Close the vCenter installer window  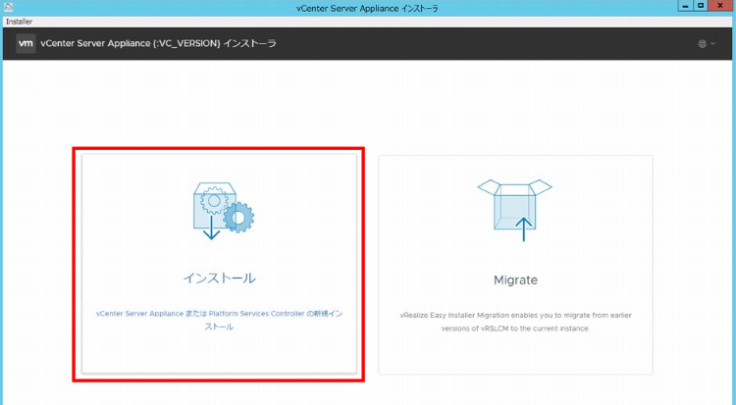[721, 6]
